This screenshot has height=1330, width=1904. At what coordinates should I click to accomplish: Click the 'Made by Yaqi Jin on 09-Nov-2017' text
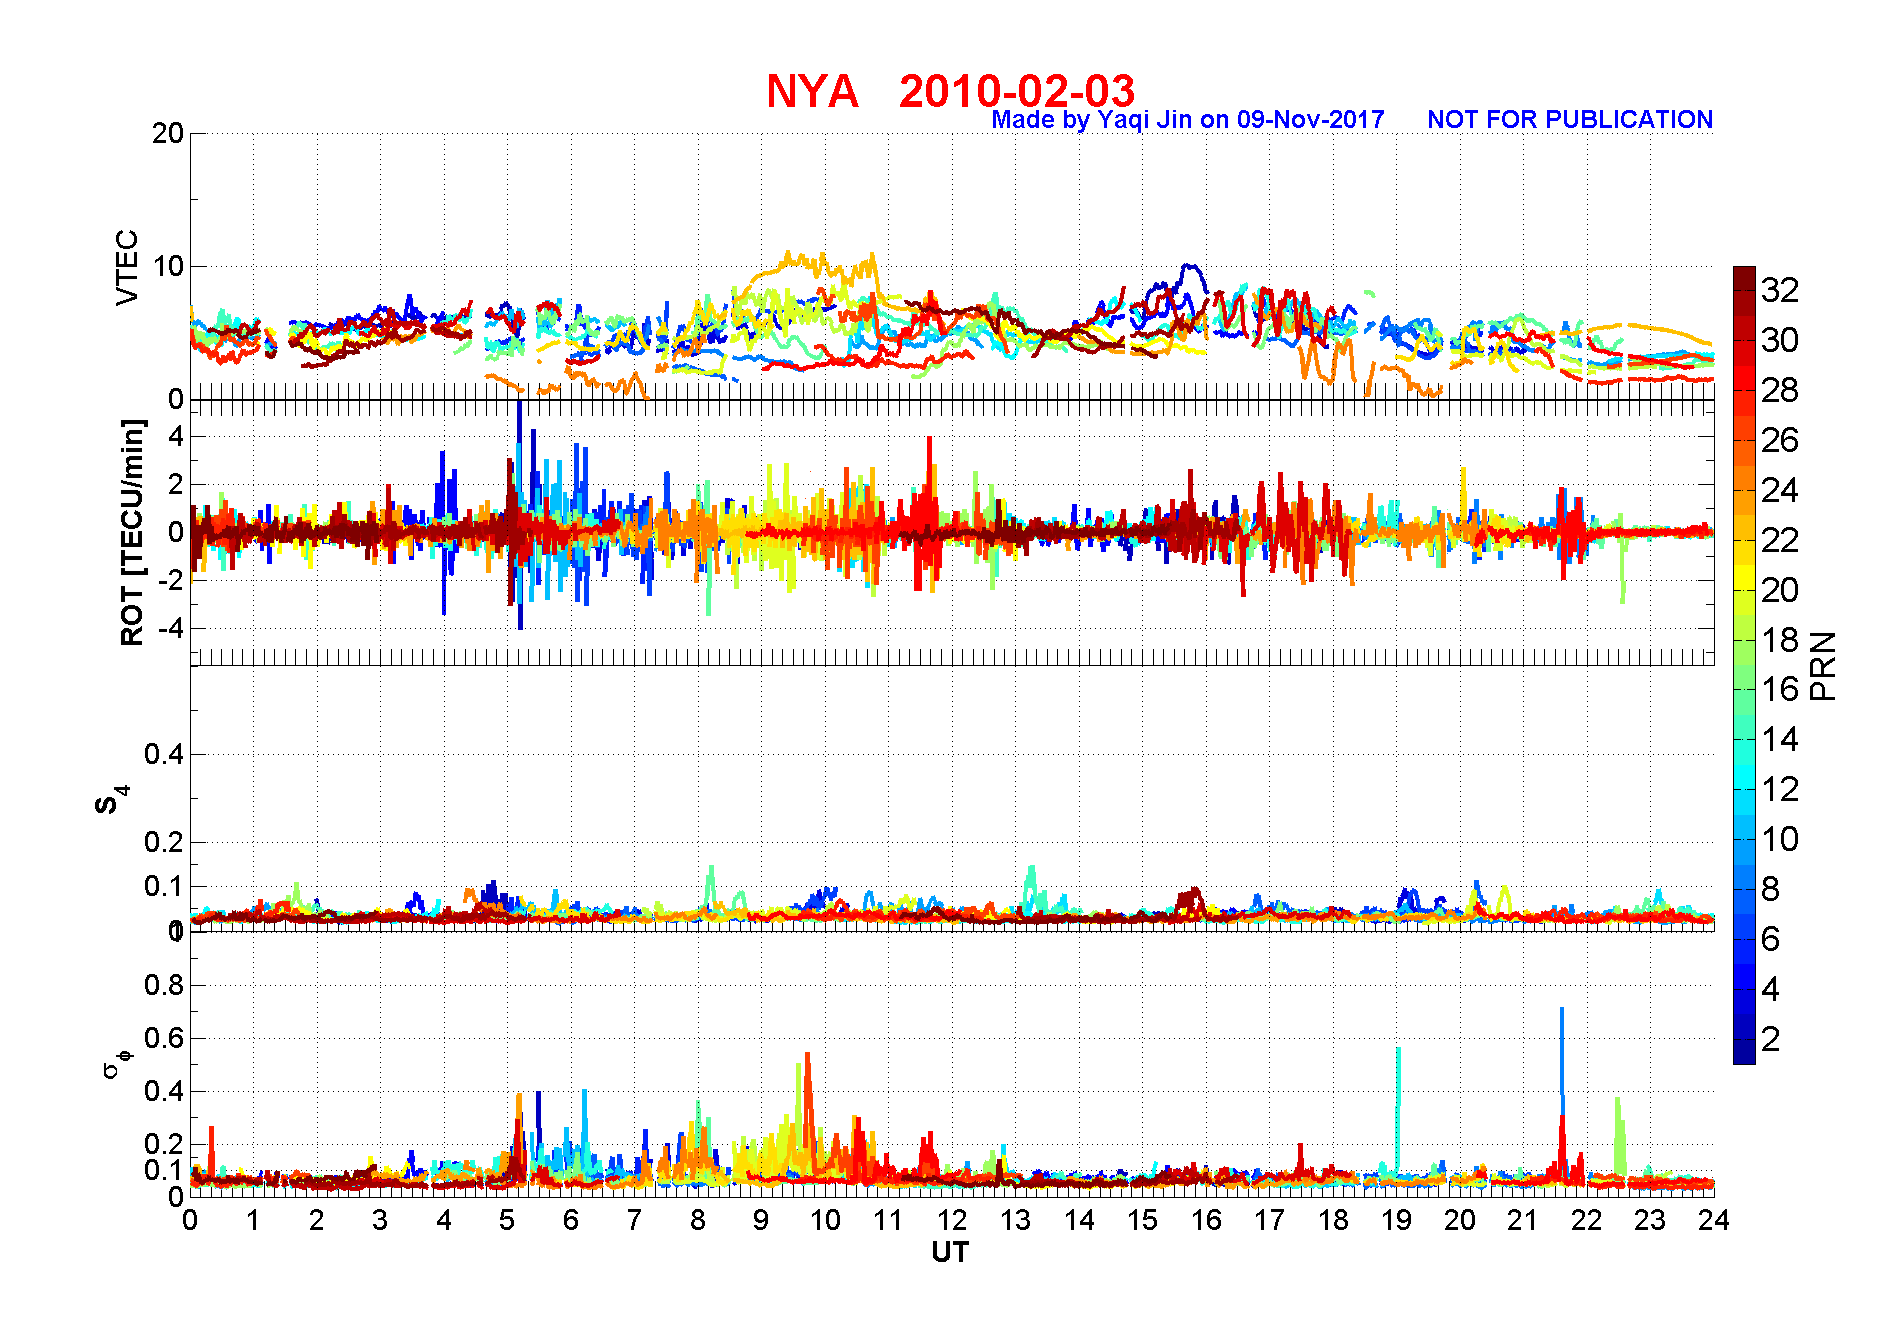[1187, 120]
